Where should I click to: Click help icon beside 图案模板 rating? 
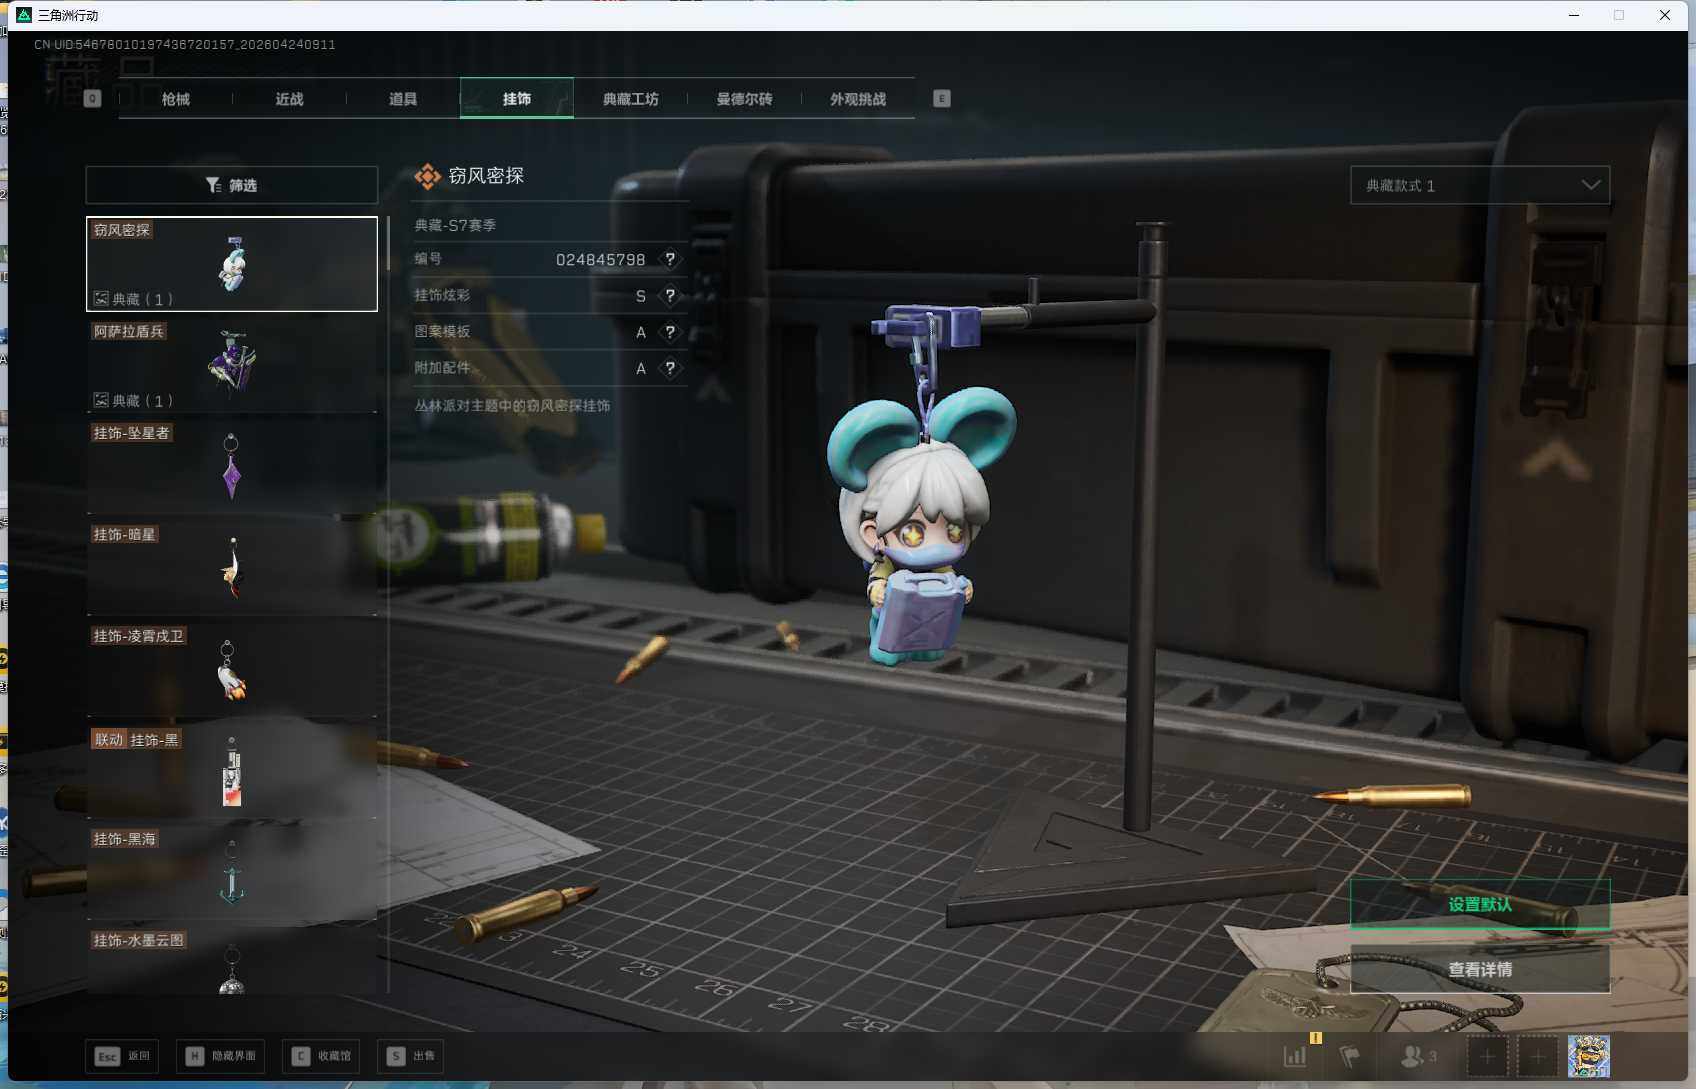[x=670, y=332]
